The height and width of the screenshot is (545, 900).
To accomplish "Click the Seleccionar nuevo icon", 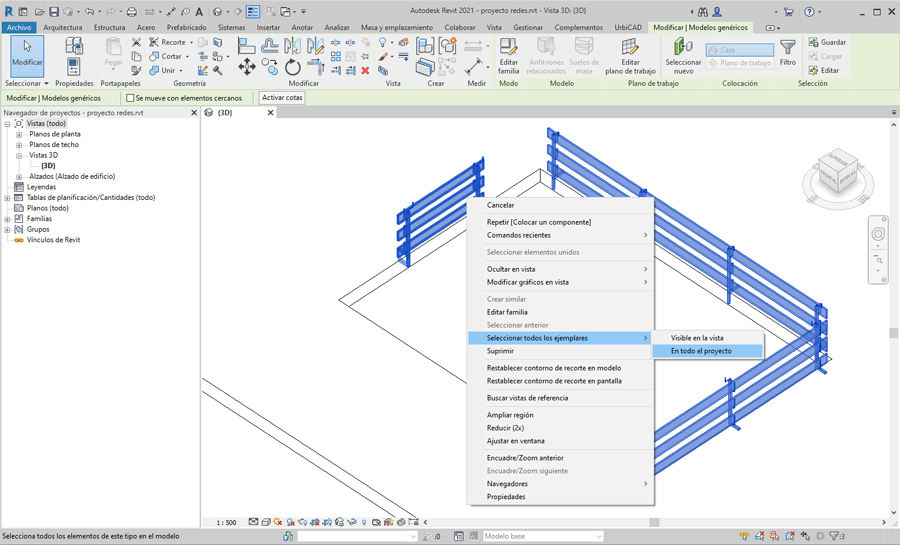I will [683, 55].
